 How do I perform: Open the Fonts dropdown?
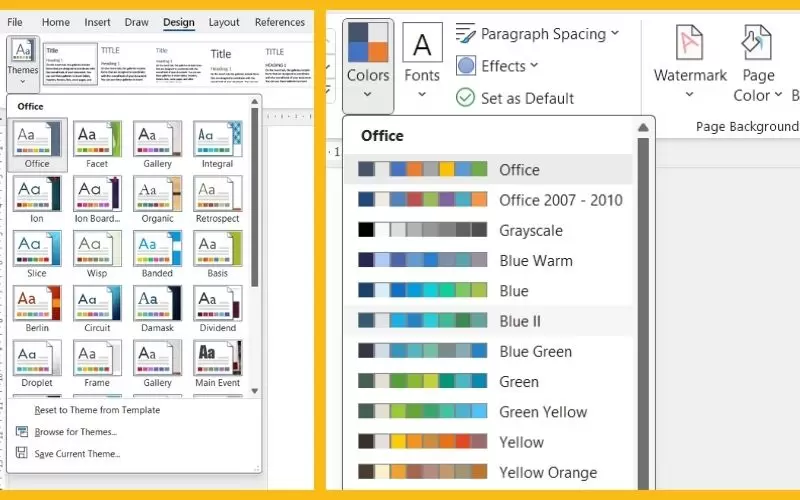pyautogui.click(x=422, y=60)
